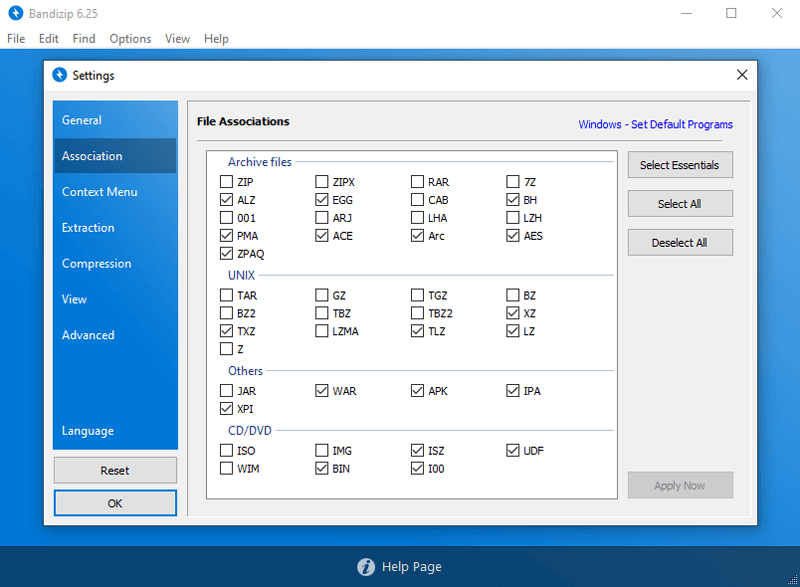Go to the Compression settings tab
This screenshot has width=800, height=587.
coord(97,264)
